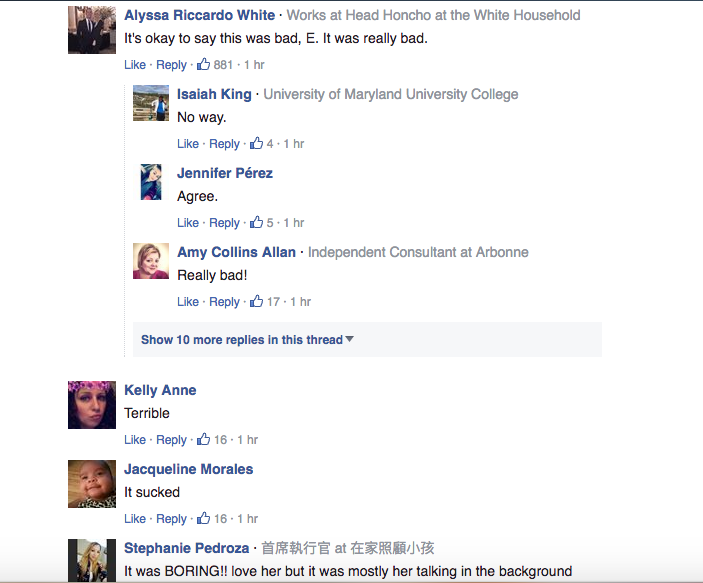Click thumbs-up icon on Jacqueline Morales's comment
This screenshot has height=583, width=703.
(x=204, y=518)
